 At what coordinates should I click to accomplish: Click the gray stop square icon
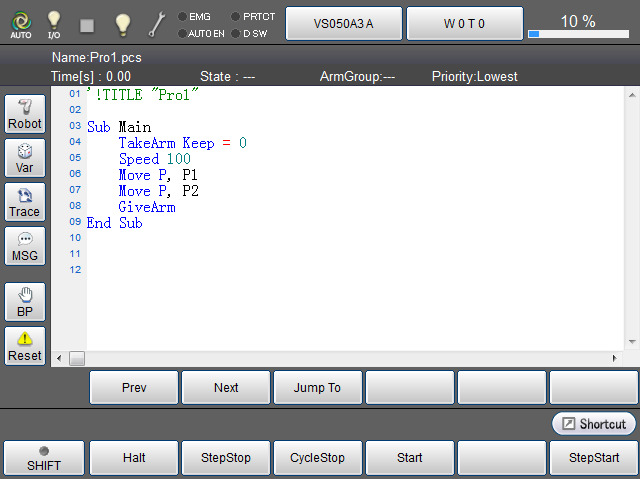point(87,24)
